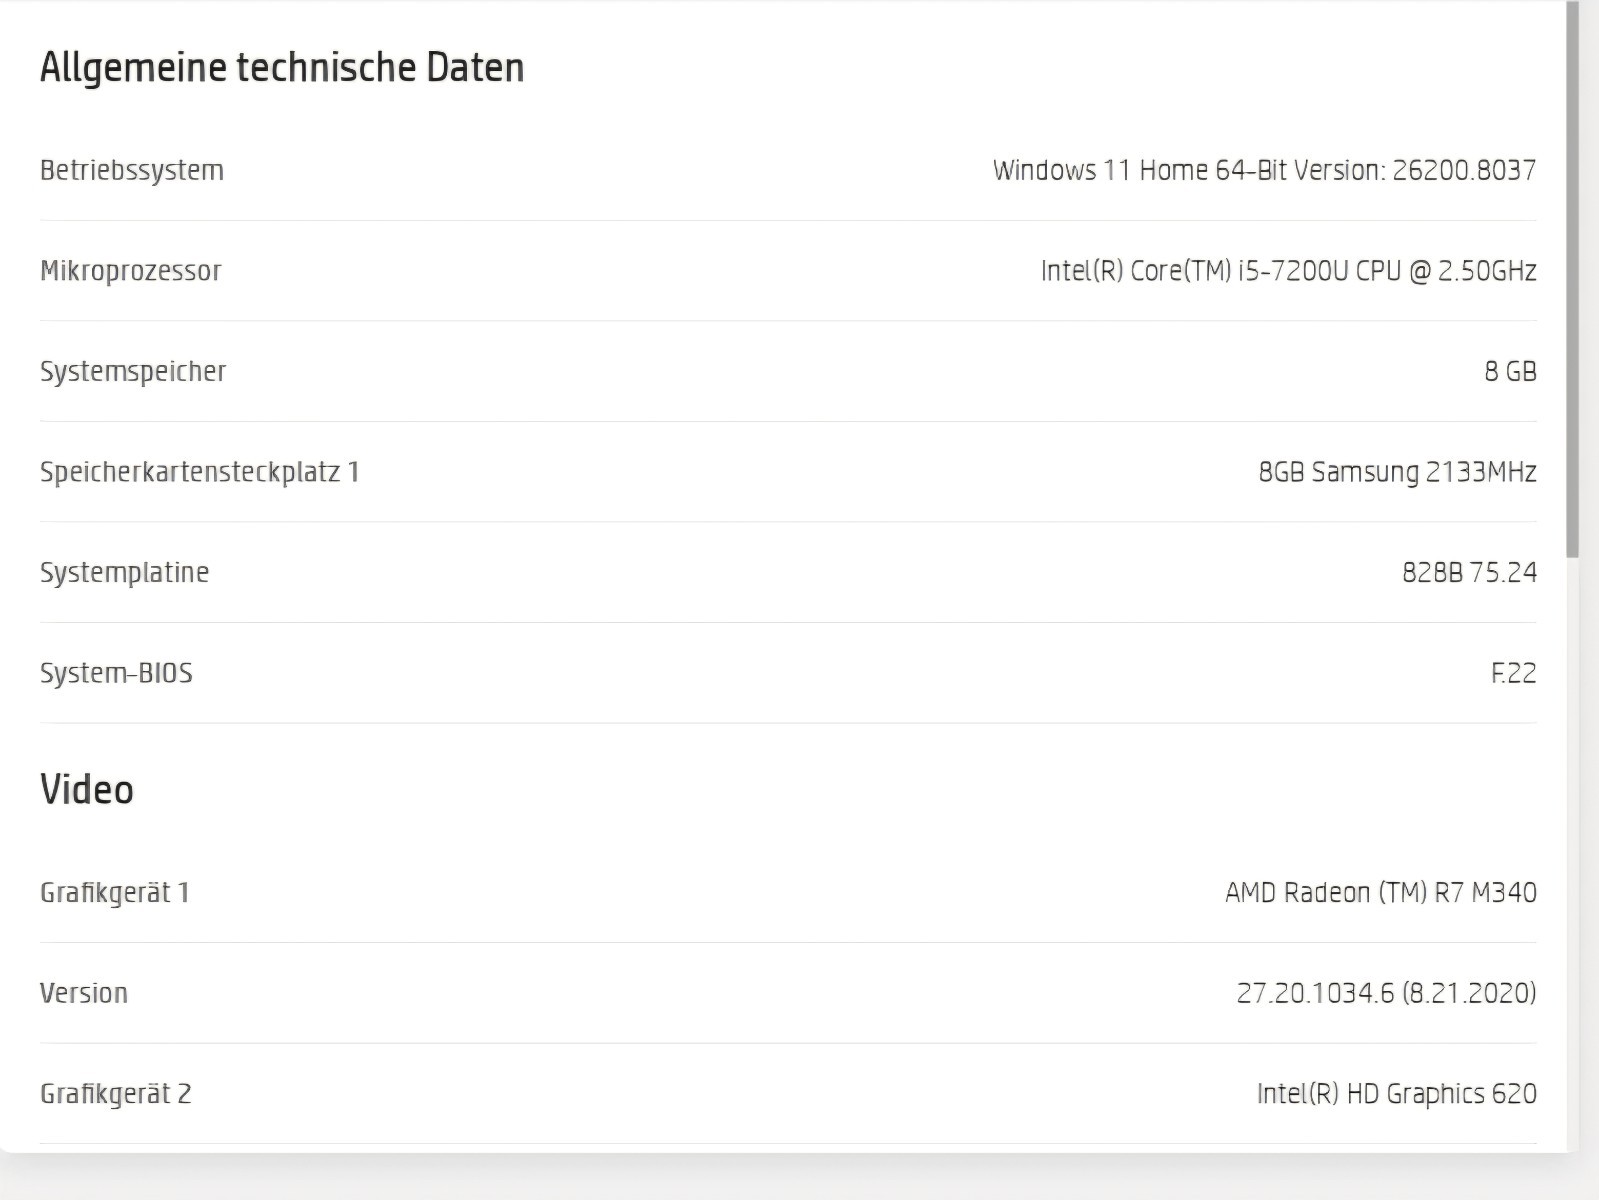Click the driver version 27.20.1034.6 value
1599x1200 pixels.
pos(1386,993)
